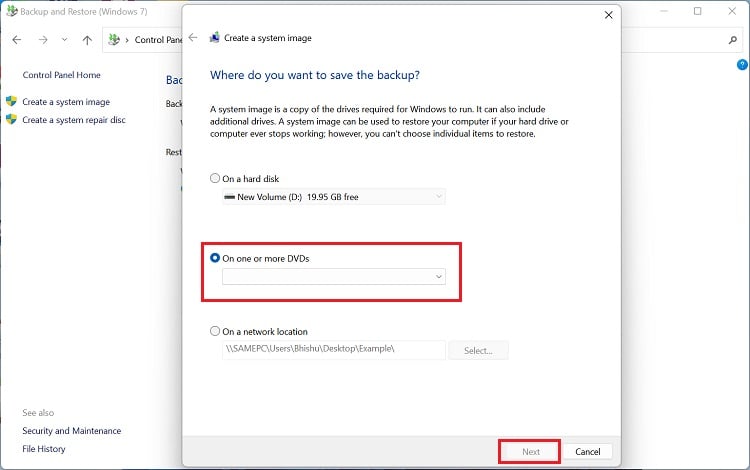Screen dimensions: 750x470
Task: Click the Control Panel back arrow
Action: point(17,40)
